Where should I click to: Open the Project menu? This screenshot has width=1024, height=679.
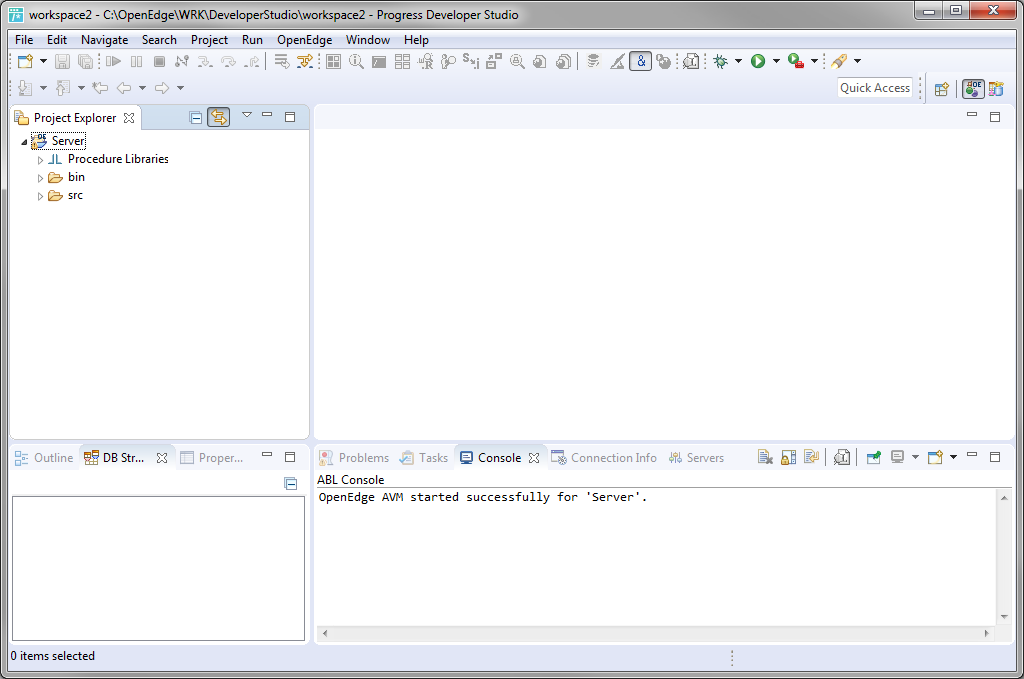pos(209,40)
